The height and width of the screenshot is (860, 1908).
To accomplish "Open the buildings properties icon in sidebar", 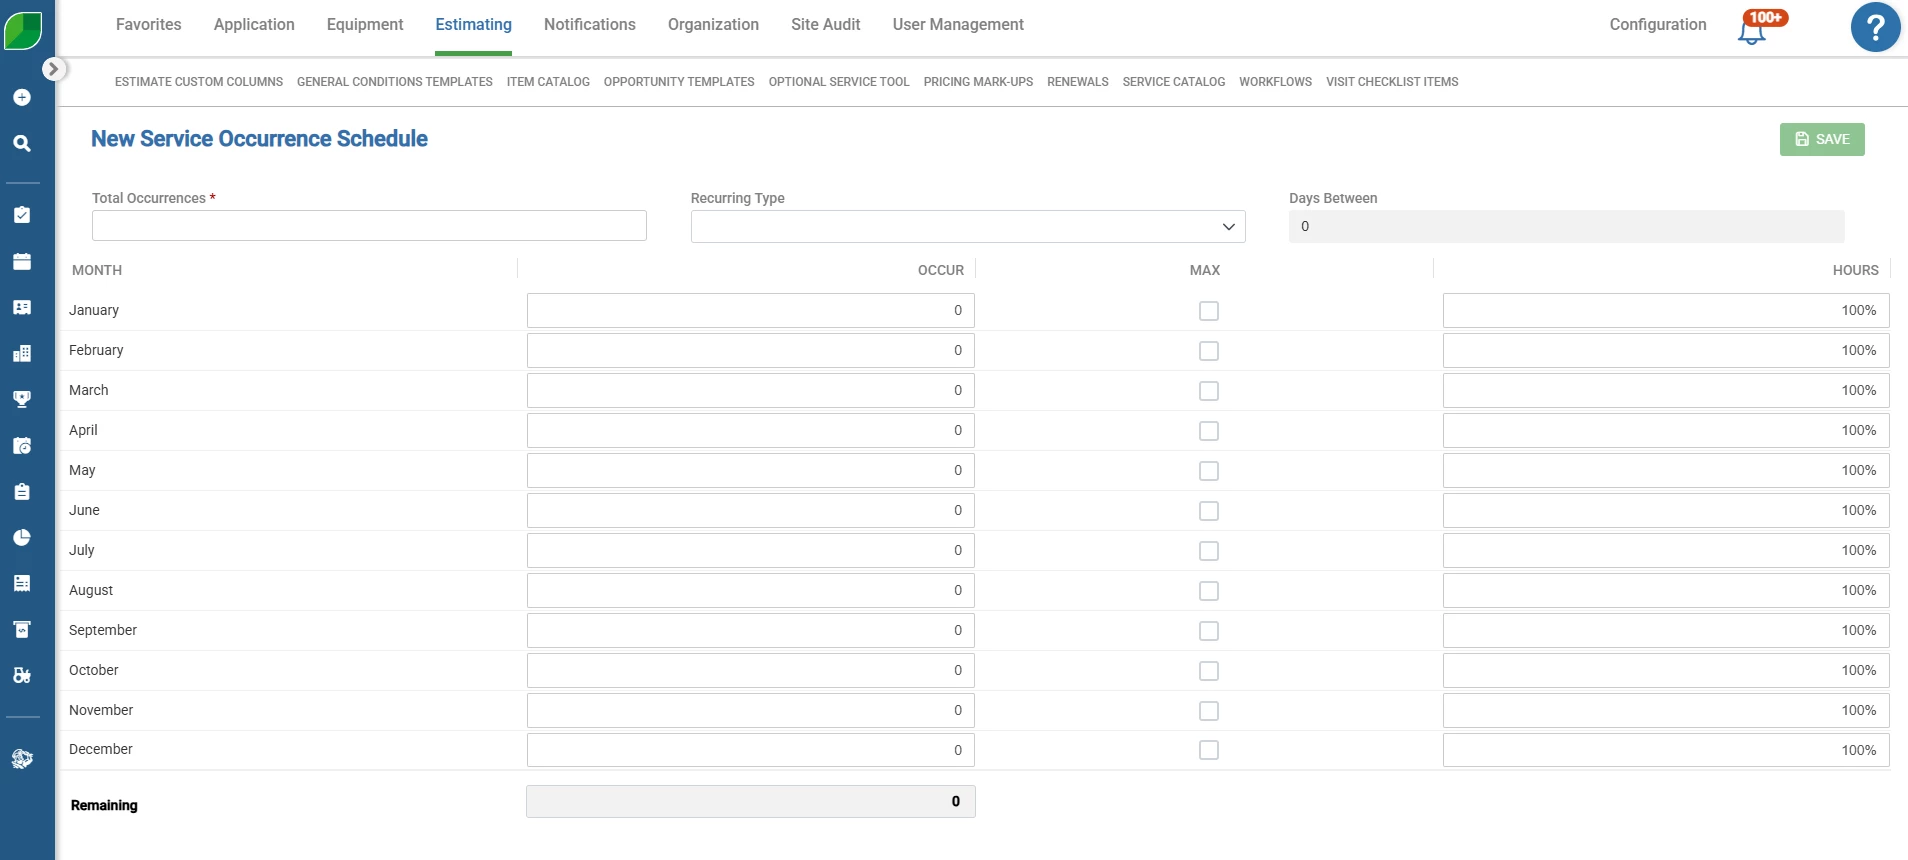I will [22, 353].
